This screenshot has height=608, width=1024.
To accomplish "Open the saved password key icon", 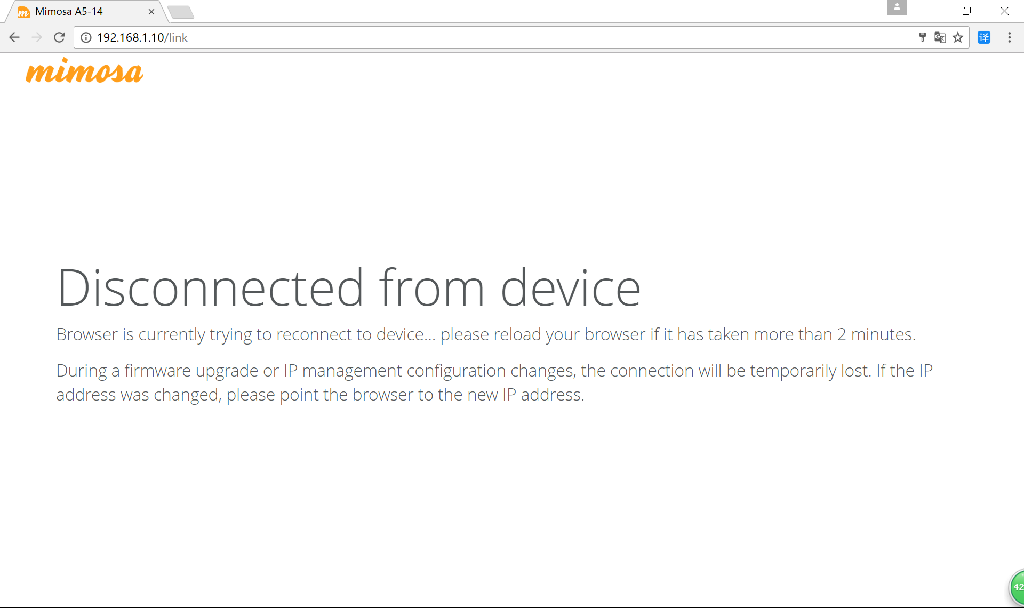I will coord(922,38).
